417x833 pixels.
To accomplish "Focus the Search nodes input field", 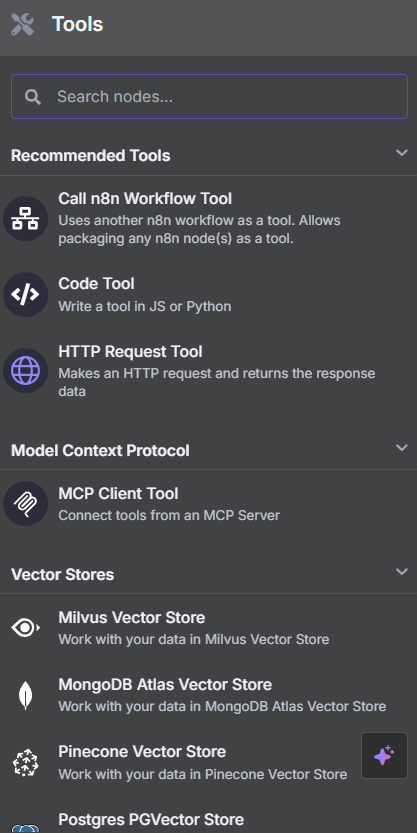I will click(209, 96).
